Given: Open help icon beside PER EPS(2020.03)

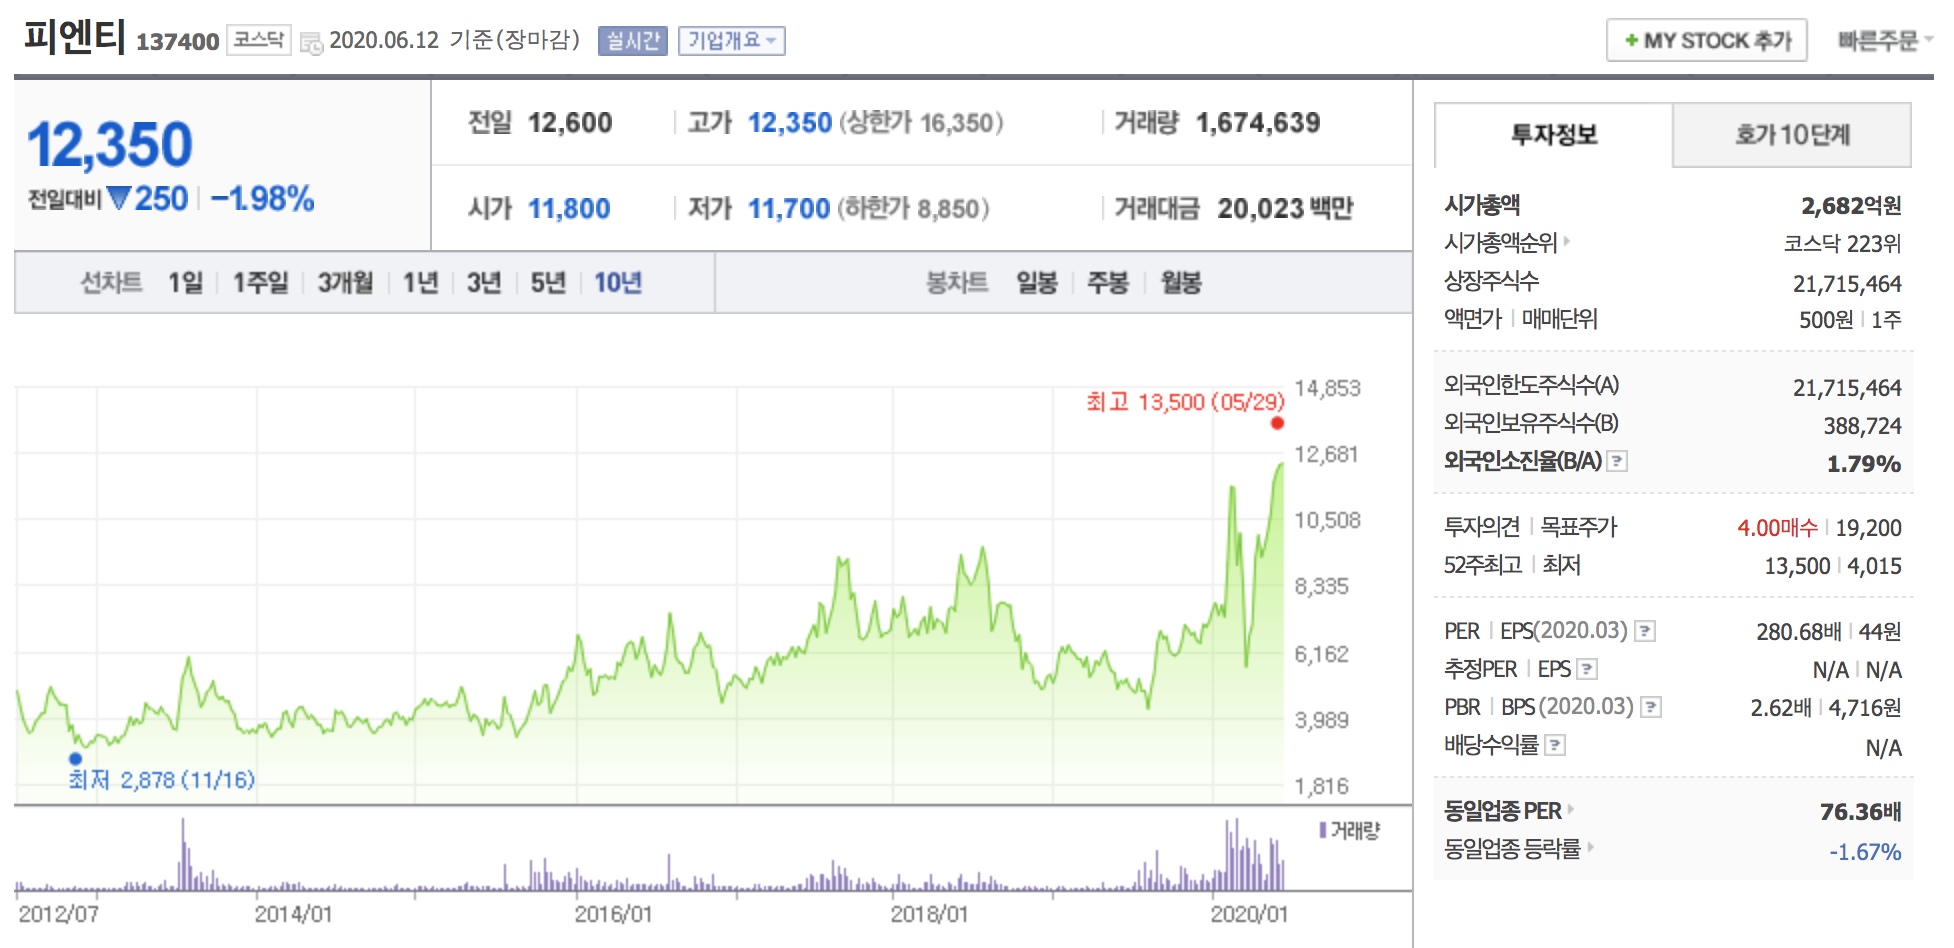Looking at the screenshot, I should (1645, 631).
